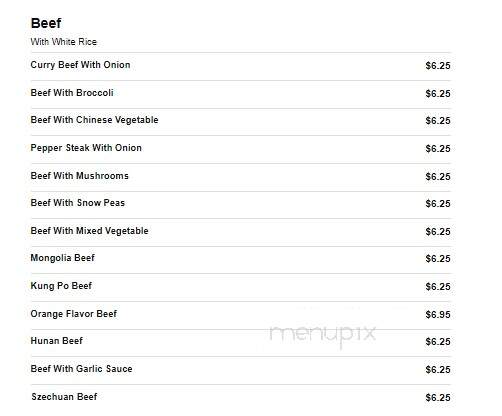Click the With White Rice subtitle

pyautogui.click(x=64, y=42)
